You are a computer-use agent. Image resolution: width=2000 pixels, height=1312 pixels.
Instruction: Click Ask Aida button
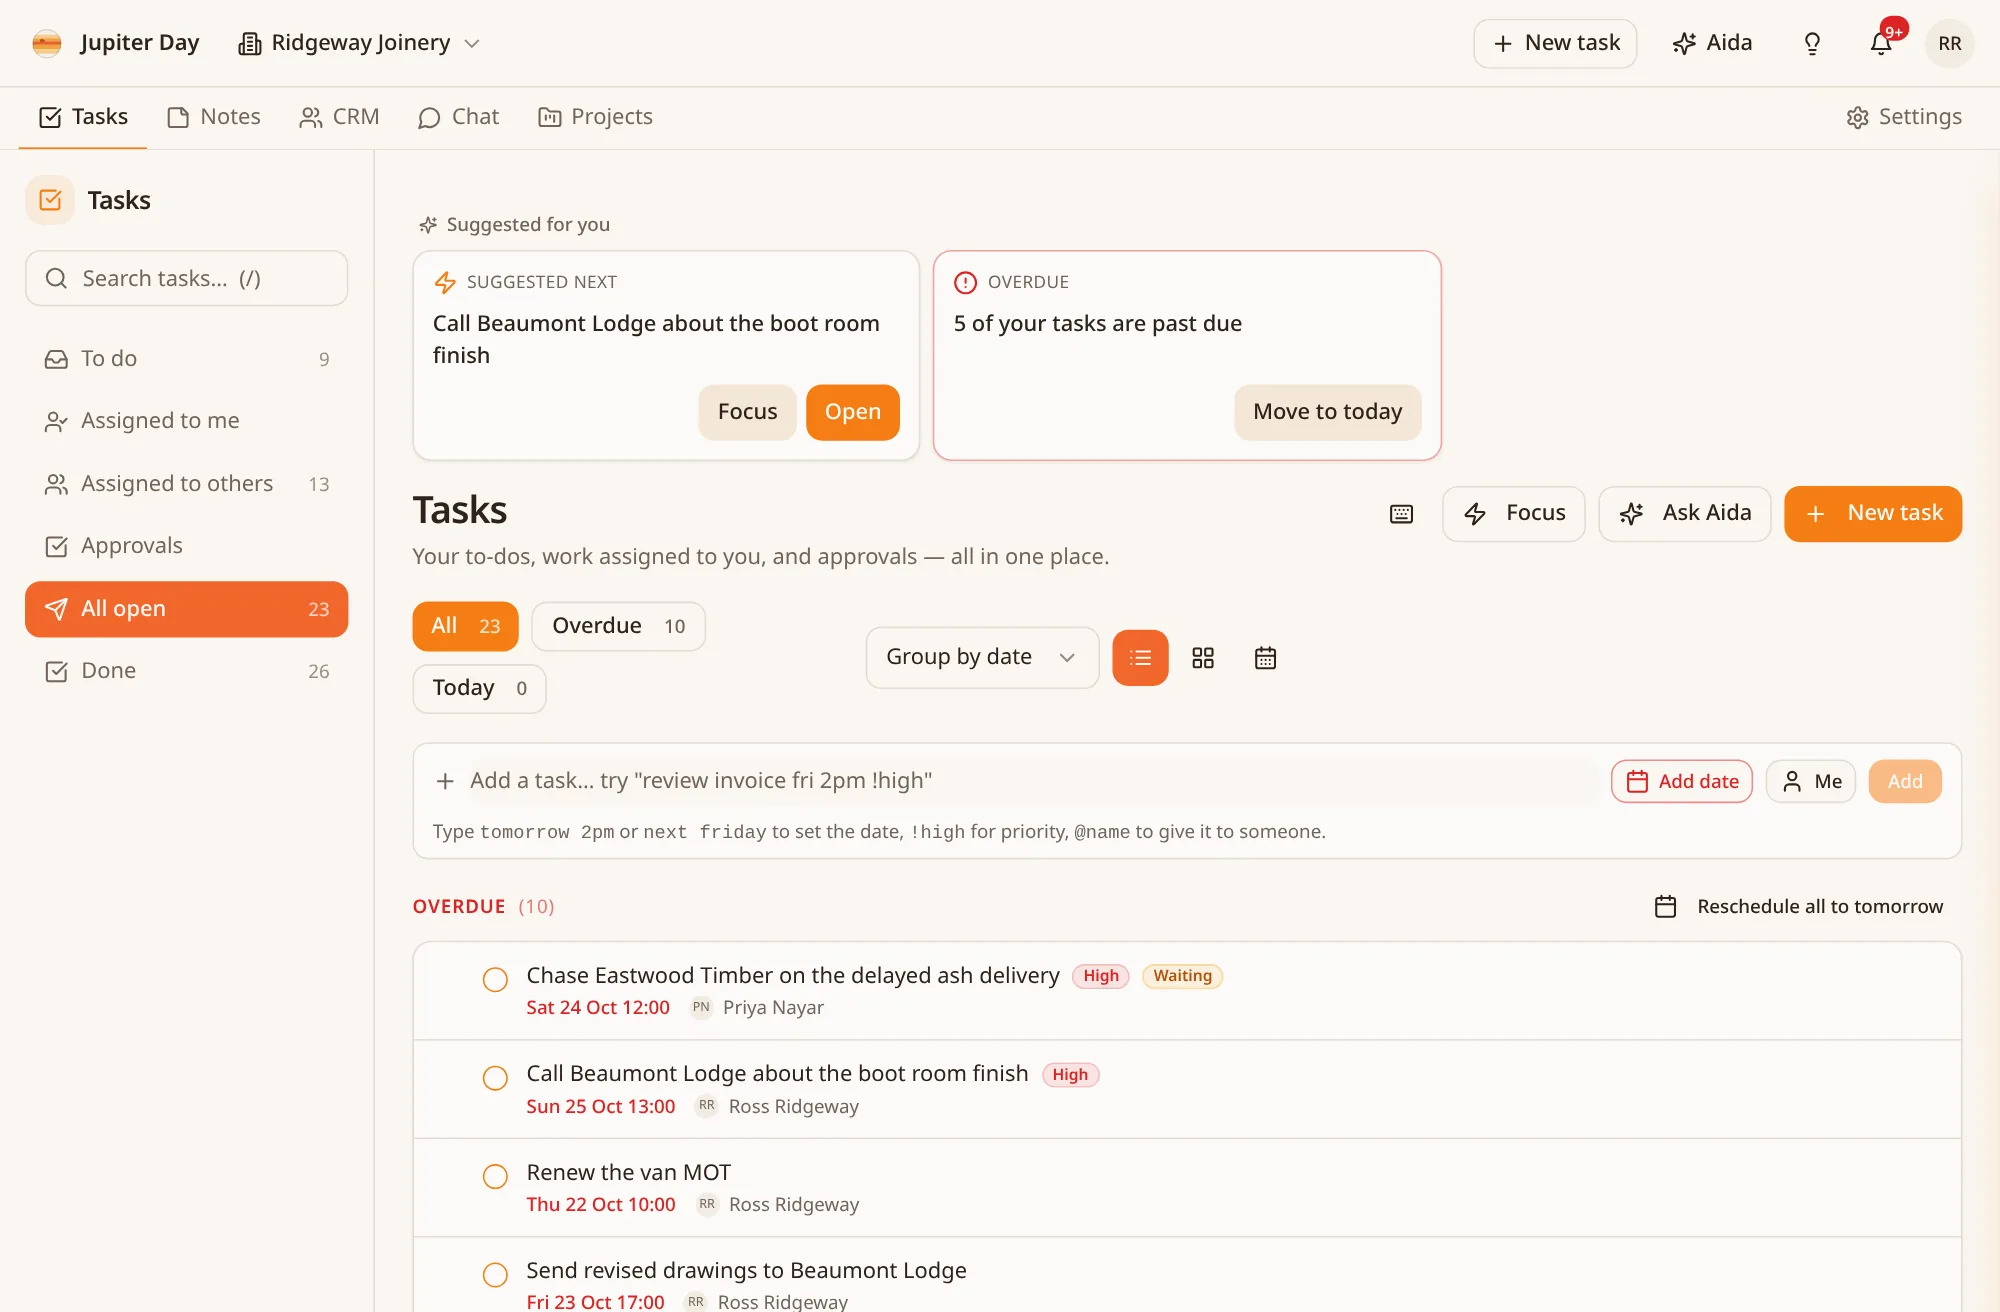pos(1685,514)
